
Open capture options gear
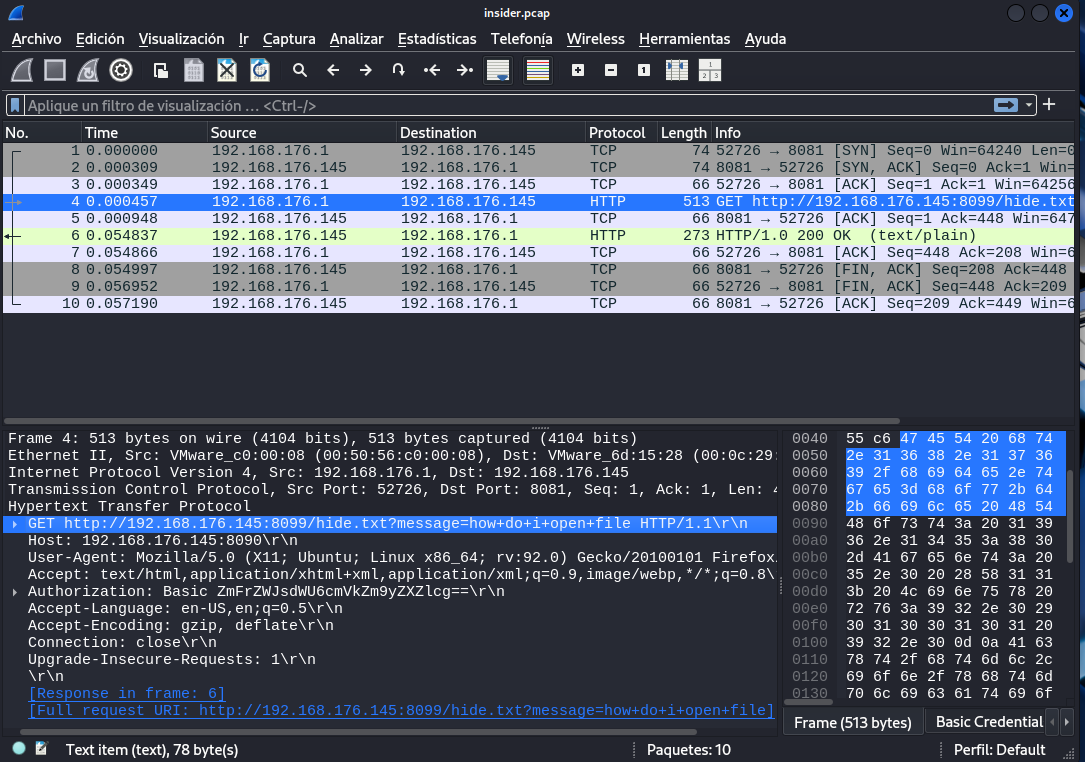click(x=121, y=70)
